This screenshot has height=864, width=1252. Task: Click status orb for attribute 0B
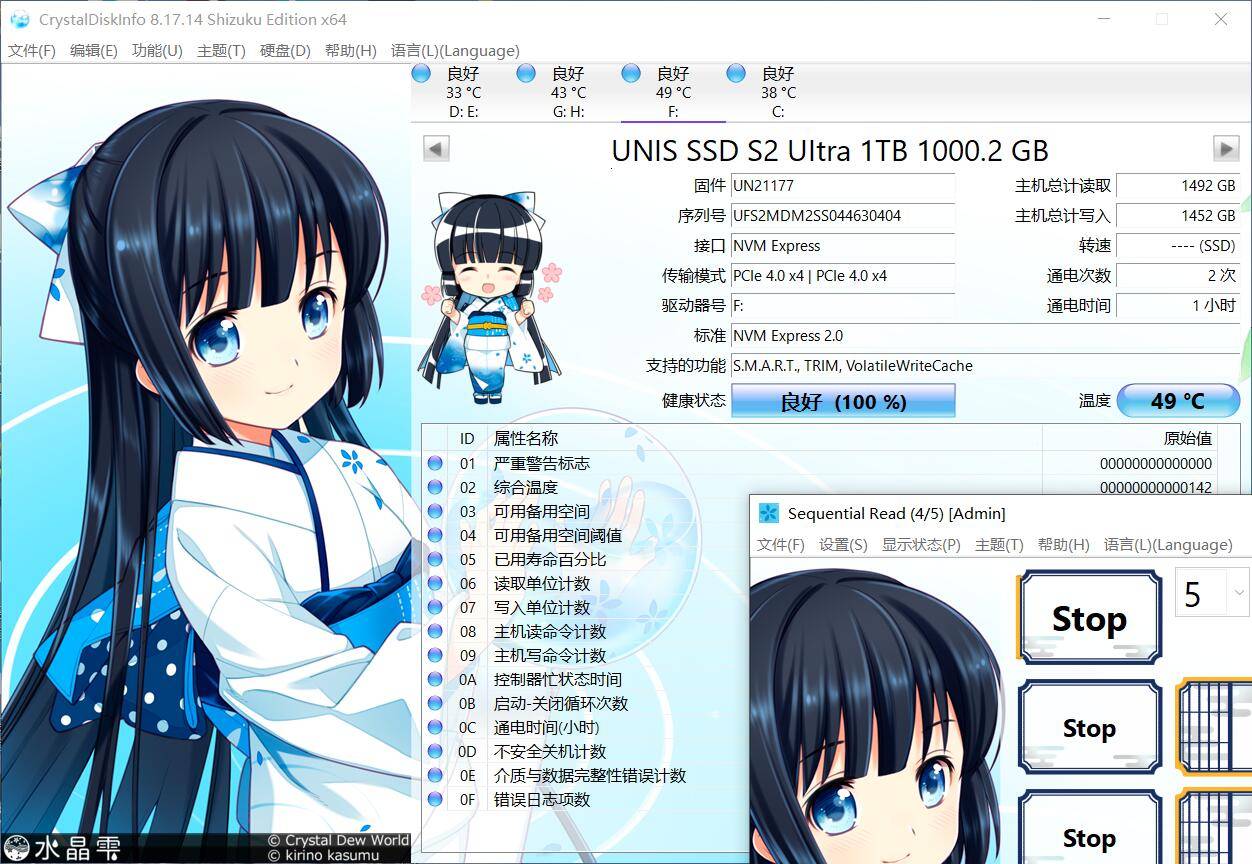point(435,703)
